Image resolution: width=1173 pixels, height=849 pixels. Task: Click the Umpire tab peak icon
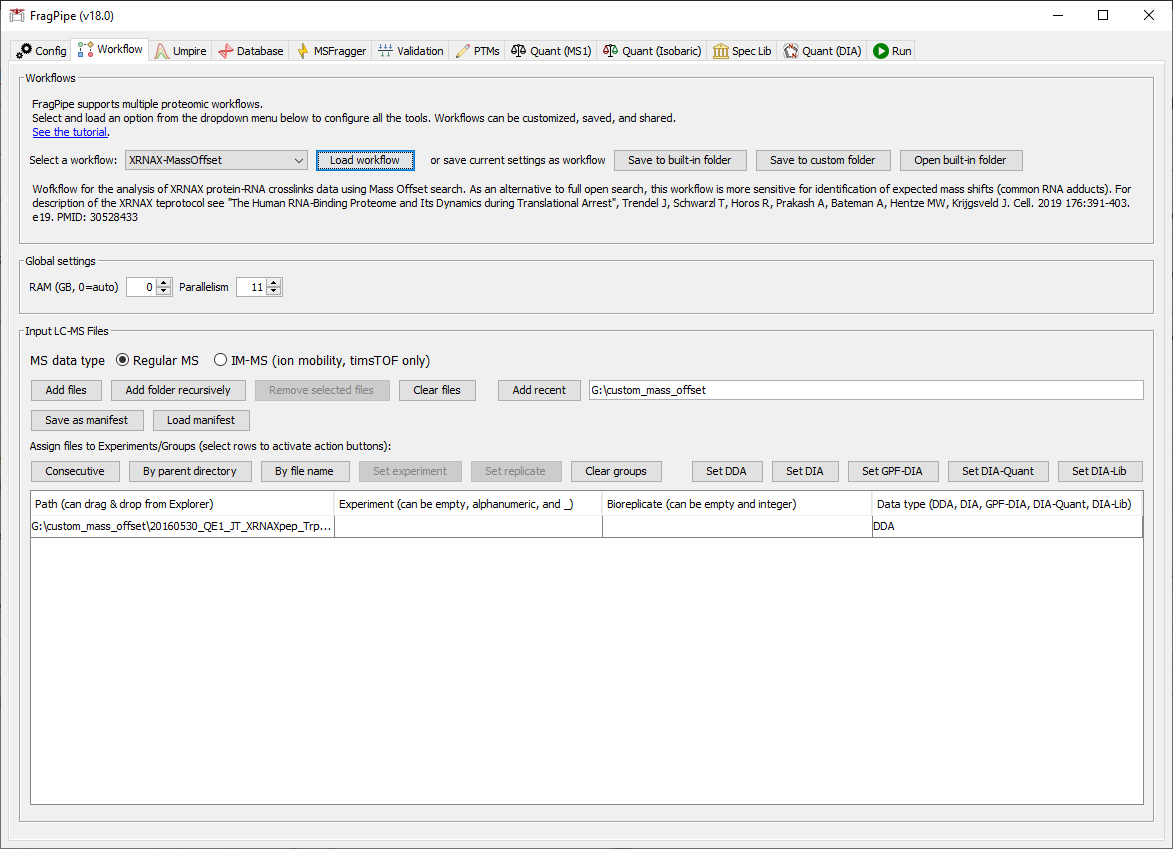point(162,51)
